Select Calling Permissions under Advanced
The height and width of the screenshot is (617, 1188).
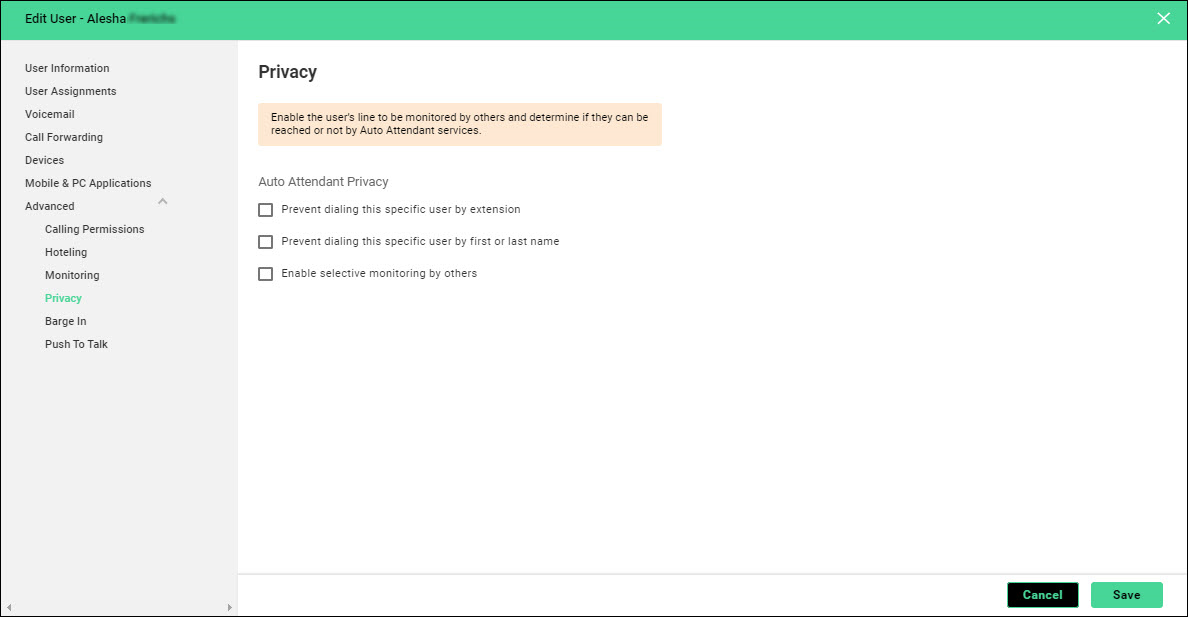point(94,229)
